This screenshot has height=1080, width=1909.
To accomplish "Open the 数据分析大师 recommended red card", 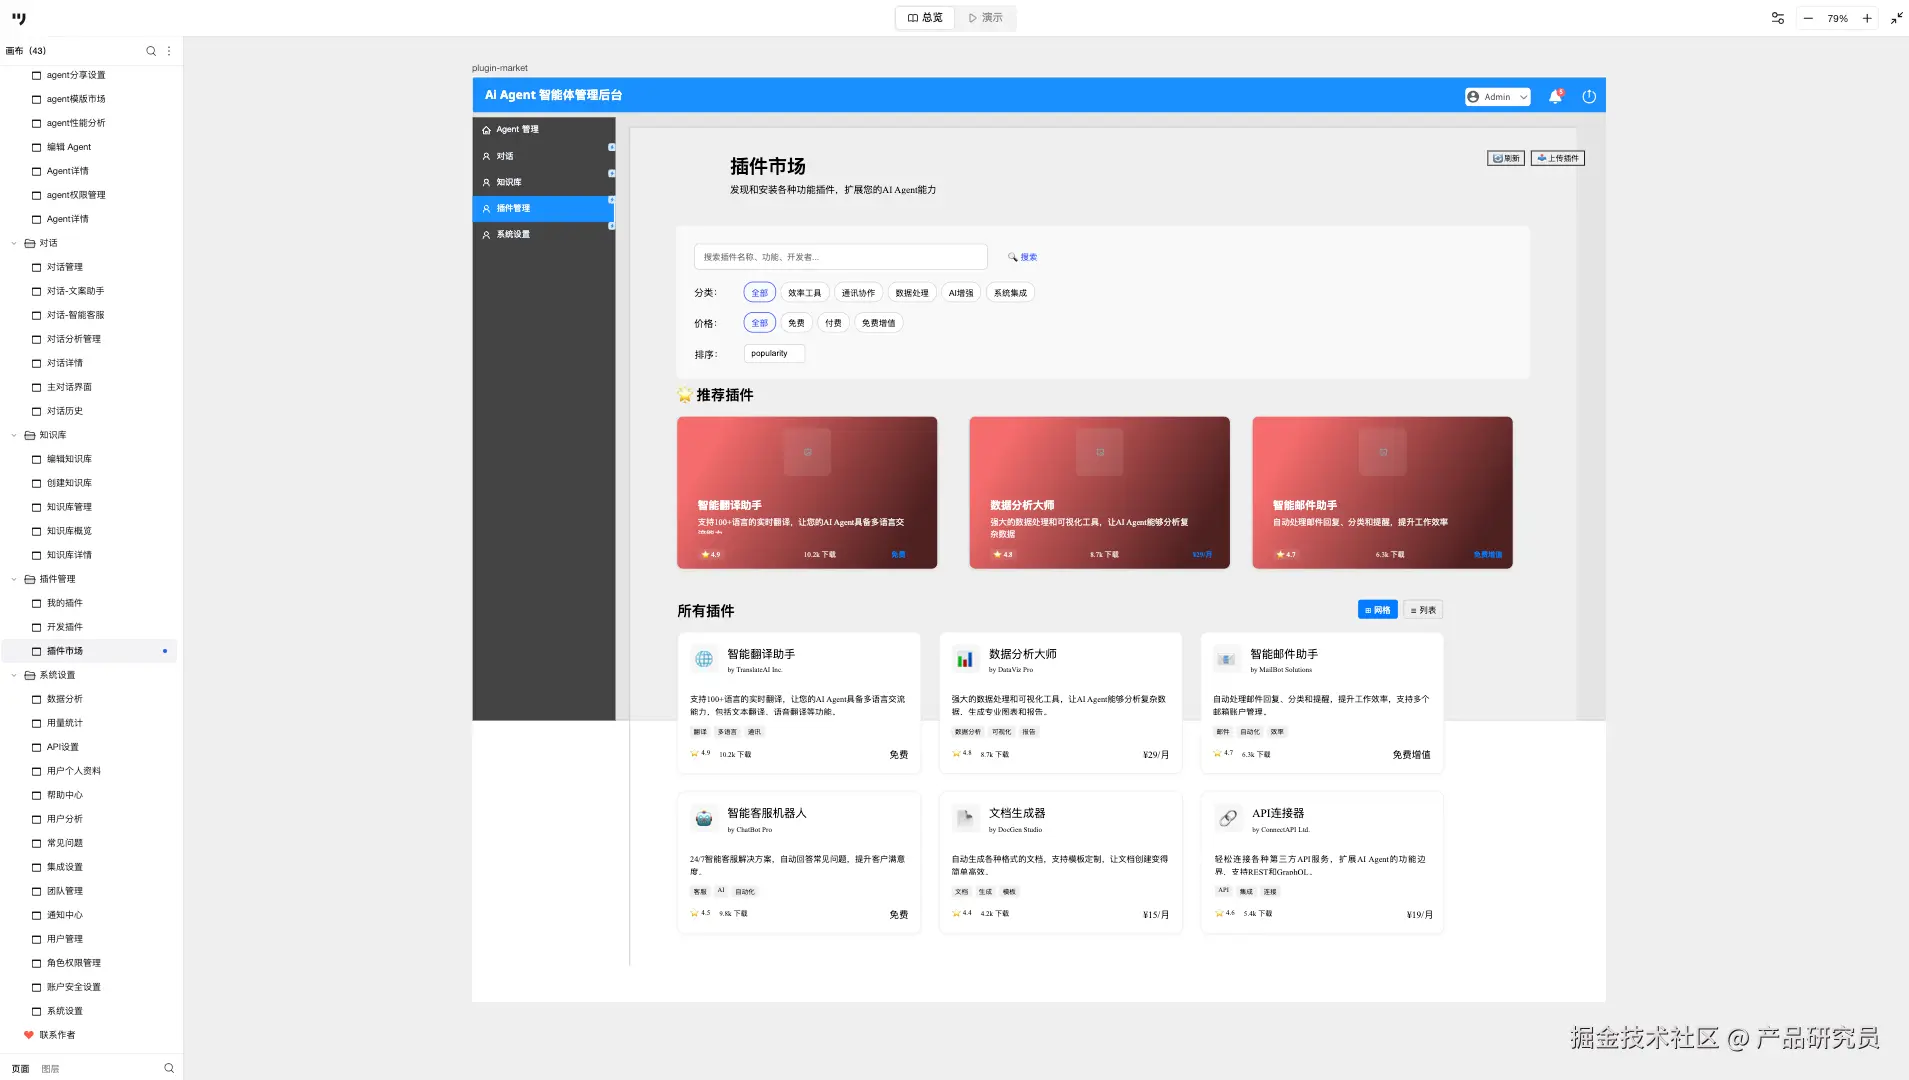I will click(x=1099, y=493).
